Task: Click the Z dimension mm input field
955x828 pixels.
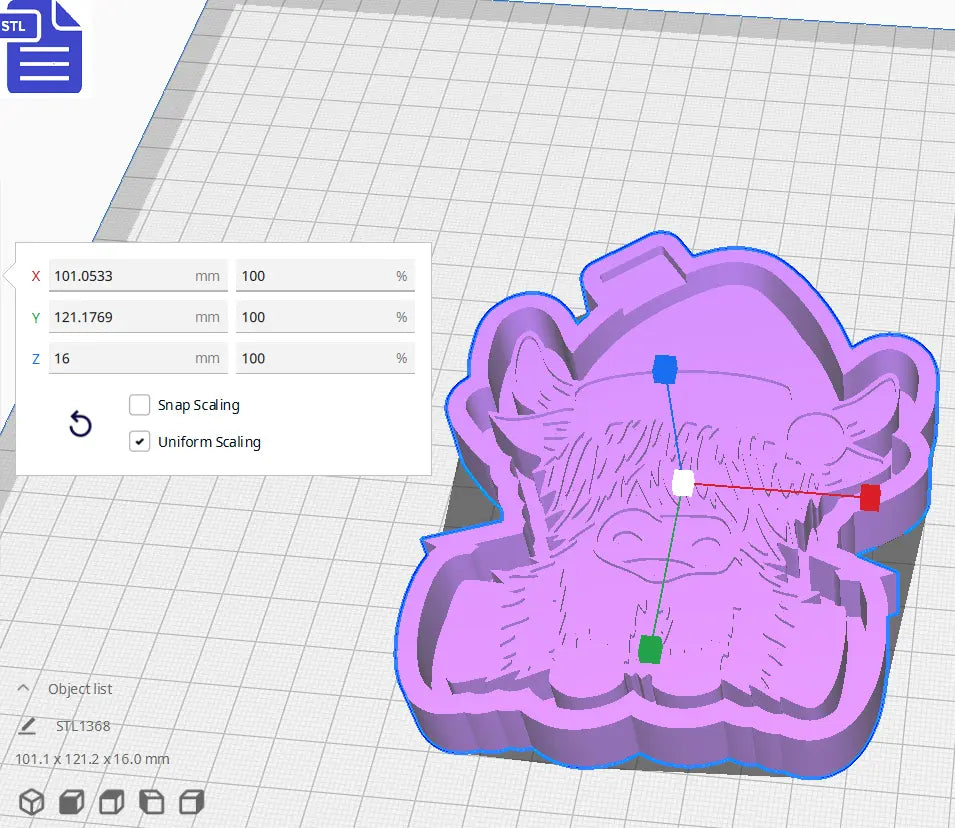Action: click(137, 358)
